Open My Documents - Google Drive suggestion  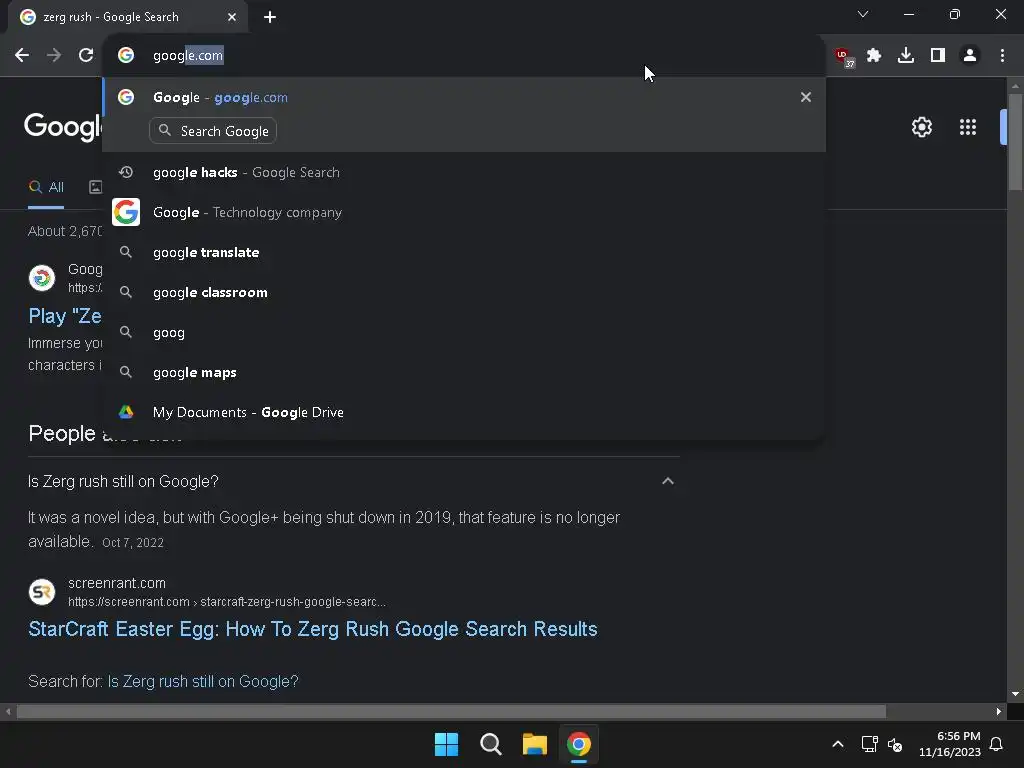[464, 412]
